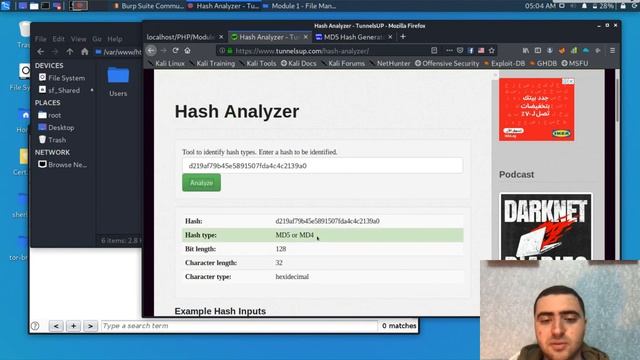
Task: Launch terminal from top panel
Action: [45, 6]
